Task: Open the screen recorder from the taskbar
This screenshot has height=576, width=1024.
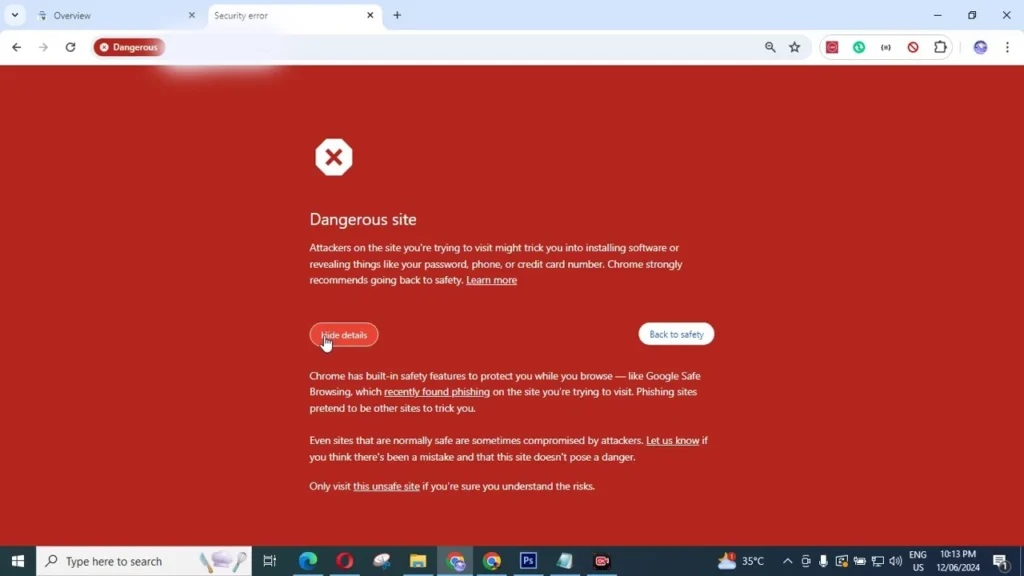Action: [601, 561]
